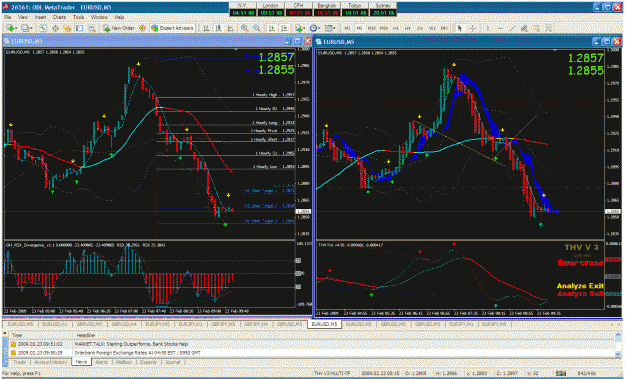Click the zoom out magnifier icon
The image size is (625, 379).
coord(257,28)
